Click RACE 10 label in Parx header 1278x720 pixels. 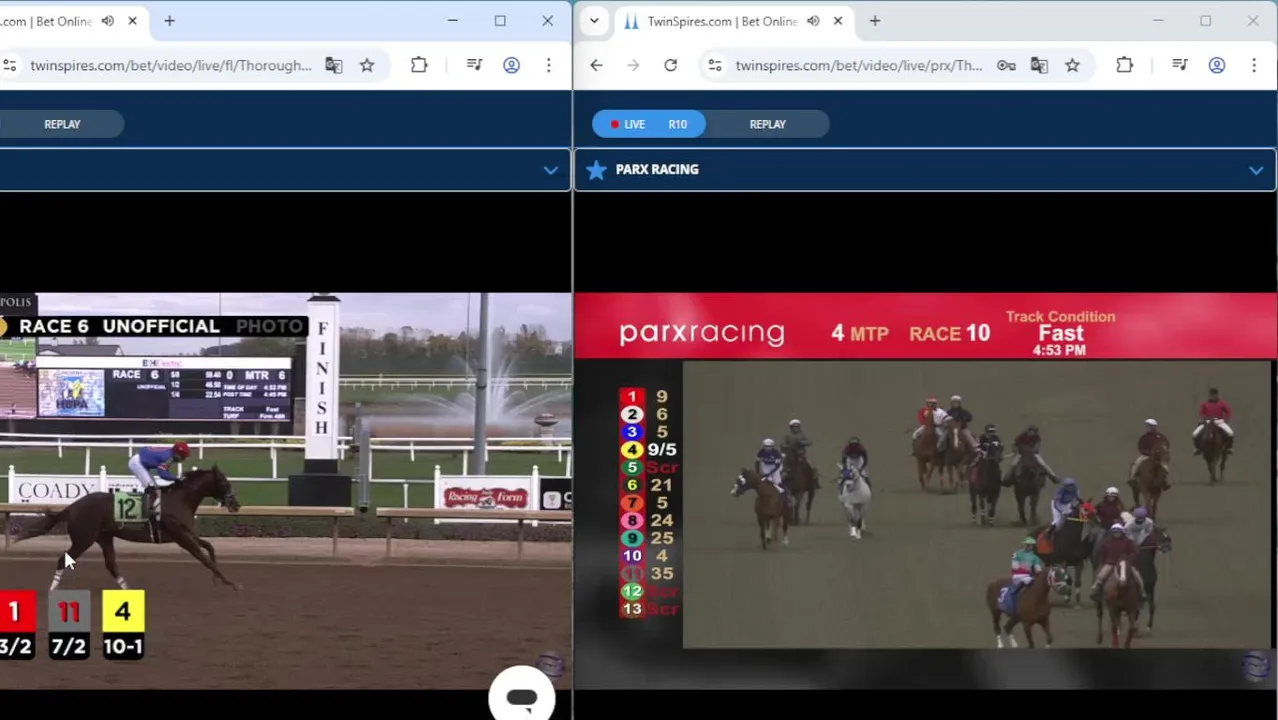pos(949,333)
